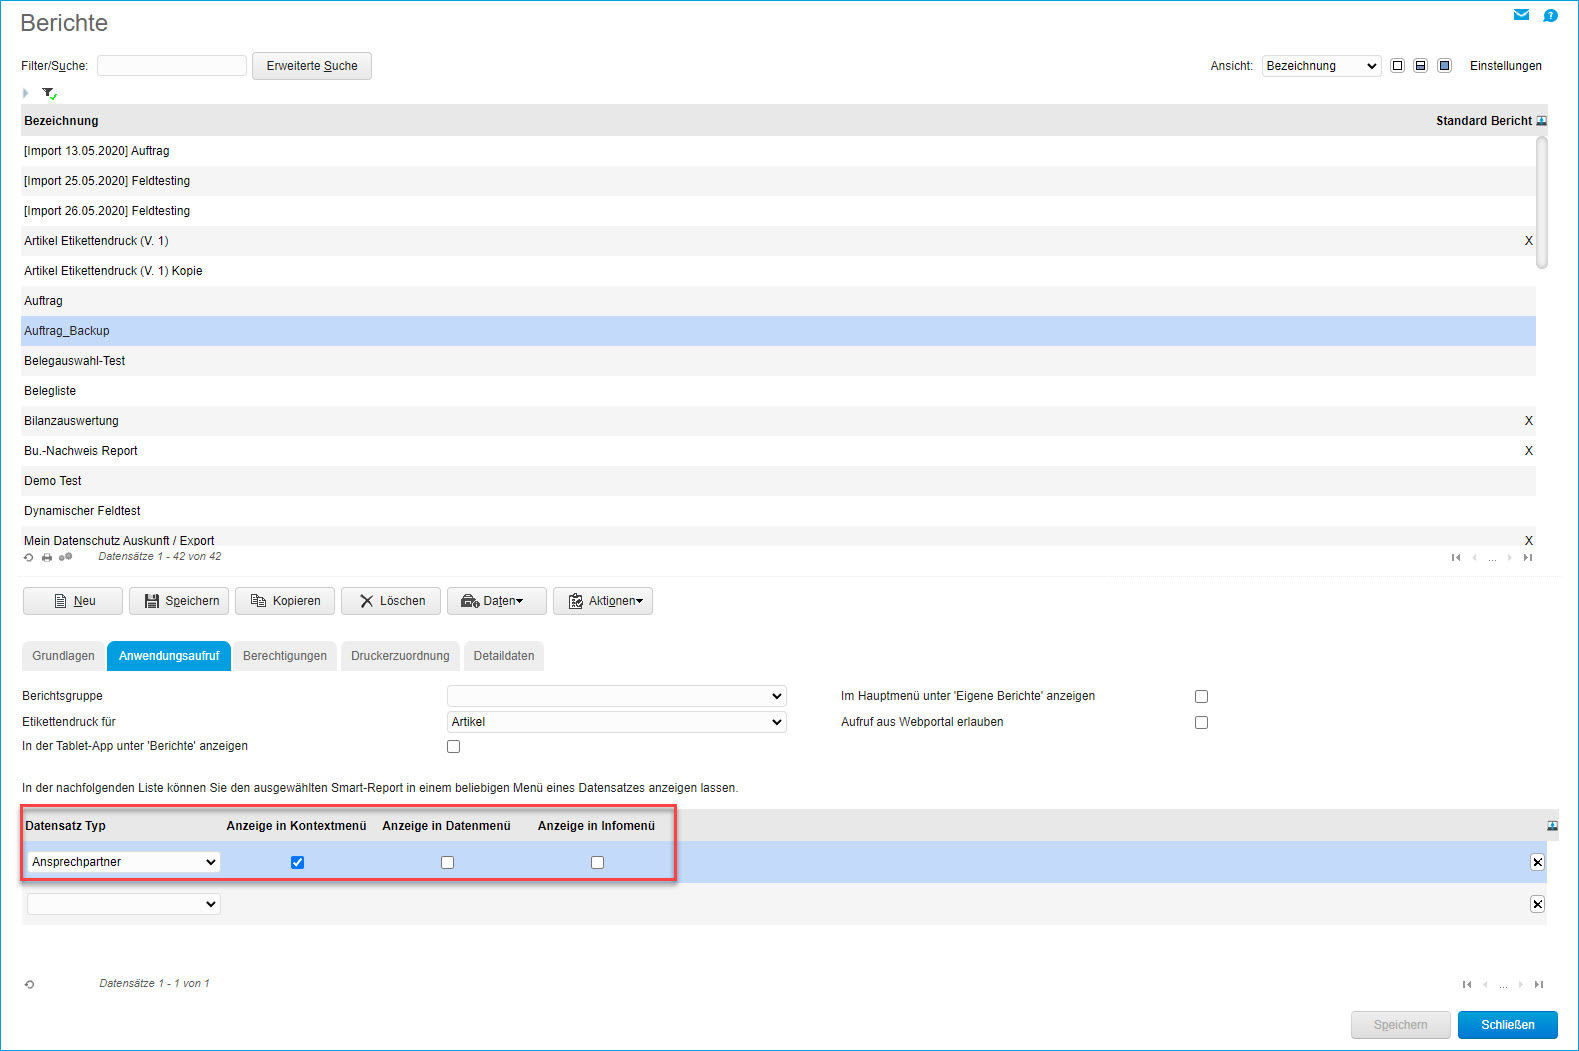The height and width of the screenshot is (1051, 1579).
Task: Open the Ansprechpartner Datensatz Typ dropdown
Action: (124, 862)
